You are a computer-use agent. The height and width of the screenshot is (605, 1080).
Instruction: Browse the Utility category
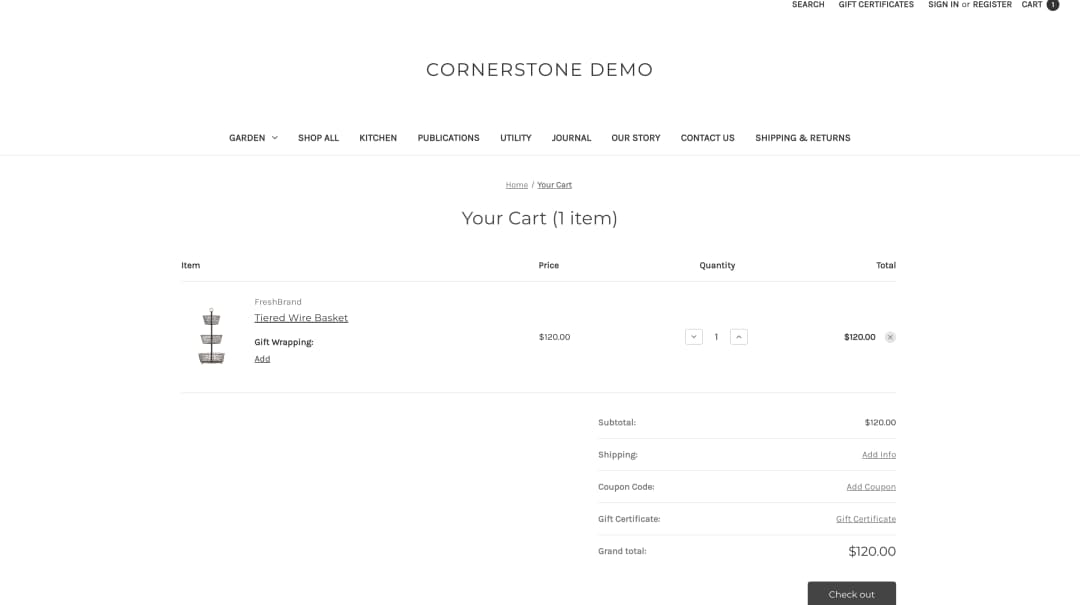[x=515, y=138]
